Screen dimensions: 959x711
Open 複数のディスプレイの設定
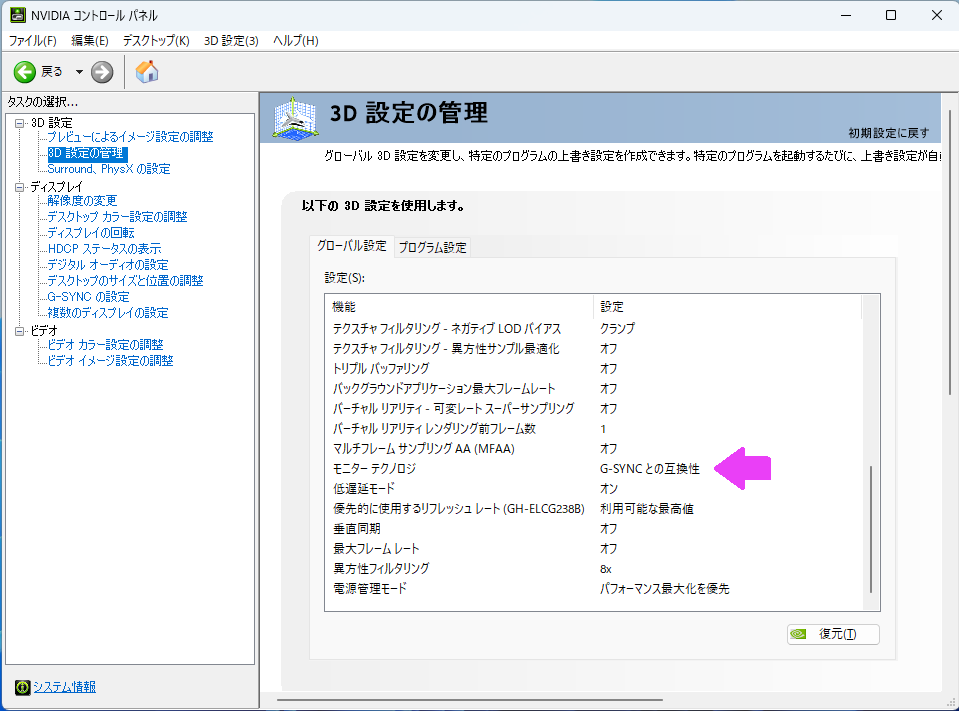click(108, 313)
